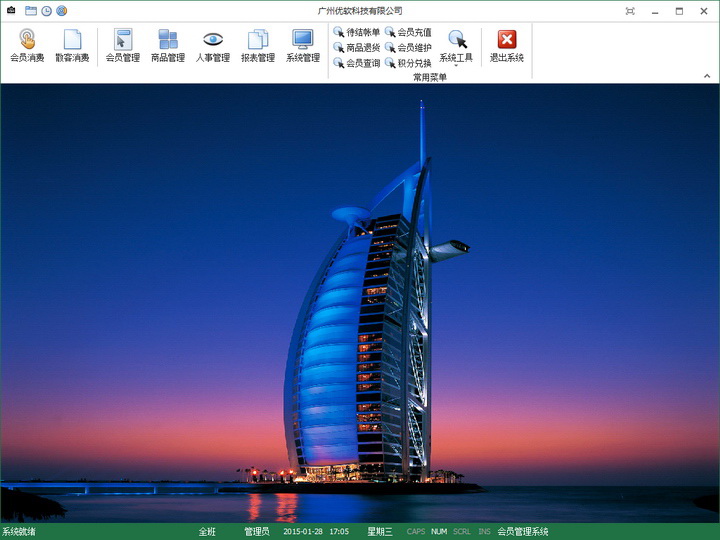Click the NUM indicator in status bar
The height and width of the screenshot is (540, 720).
tap(439, 532)
